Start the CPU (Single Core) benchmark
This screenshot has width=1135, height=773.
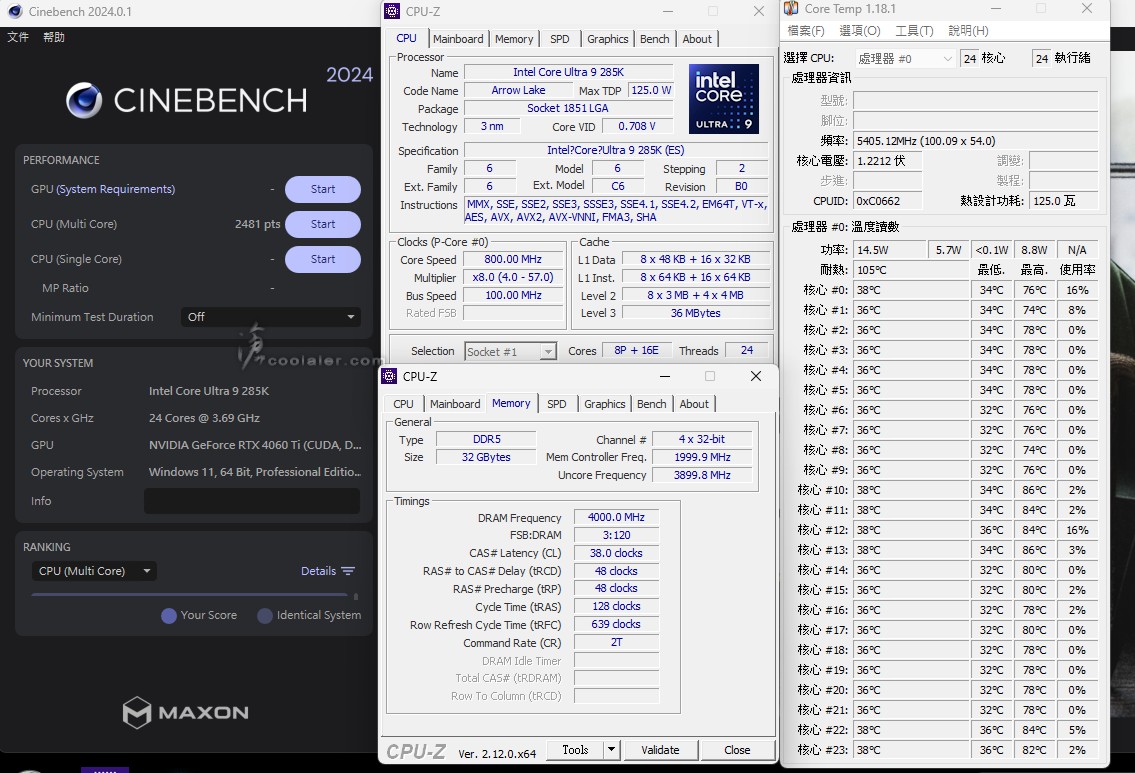pos(323,259)
